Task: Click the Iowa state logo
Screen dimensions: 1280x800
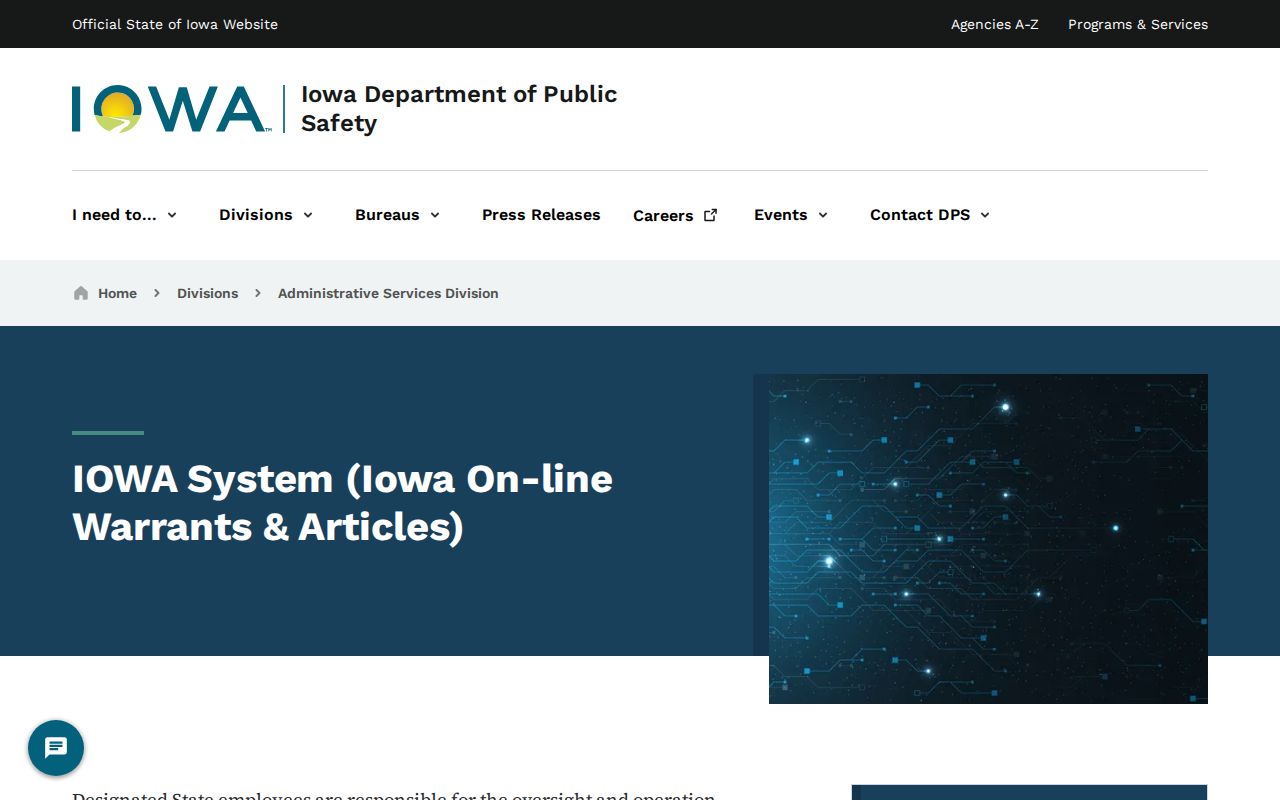Action: point(171,109)
